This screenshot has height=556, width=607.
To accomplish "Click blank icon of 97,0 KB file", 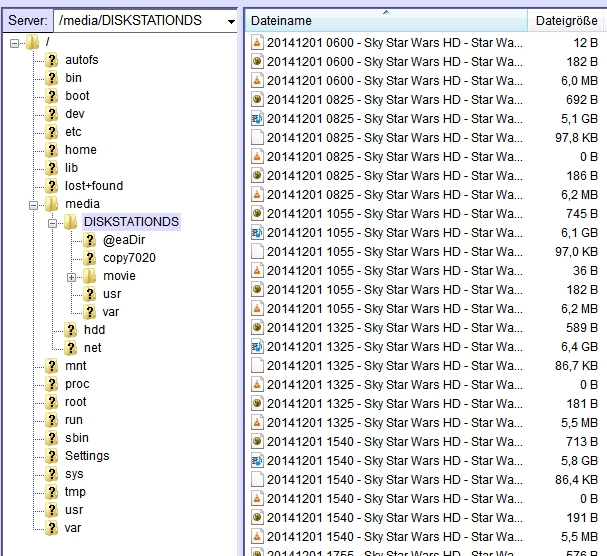I will pos(257,252).
